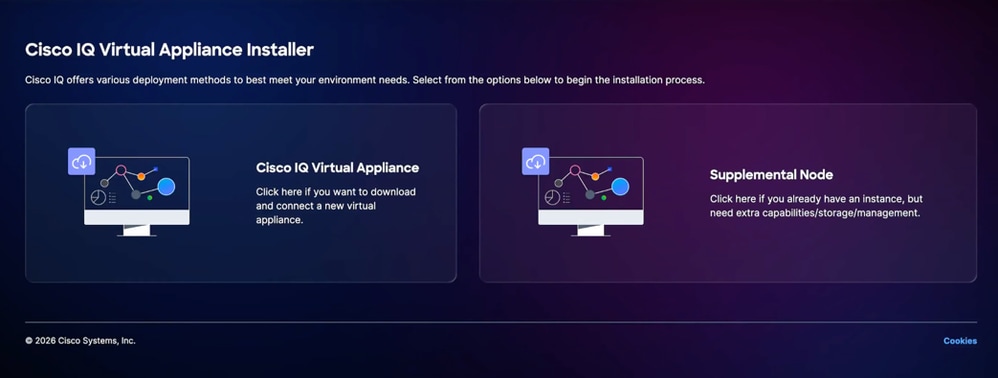
Task: Click text "download and connect a new virtual appliance"
Action: [336, 206]
